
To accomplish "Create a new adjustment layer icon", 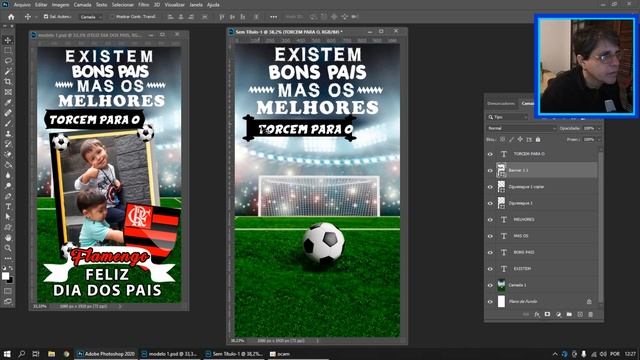I will 558,314.
